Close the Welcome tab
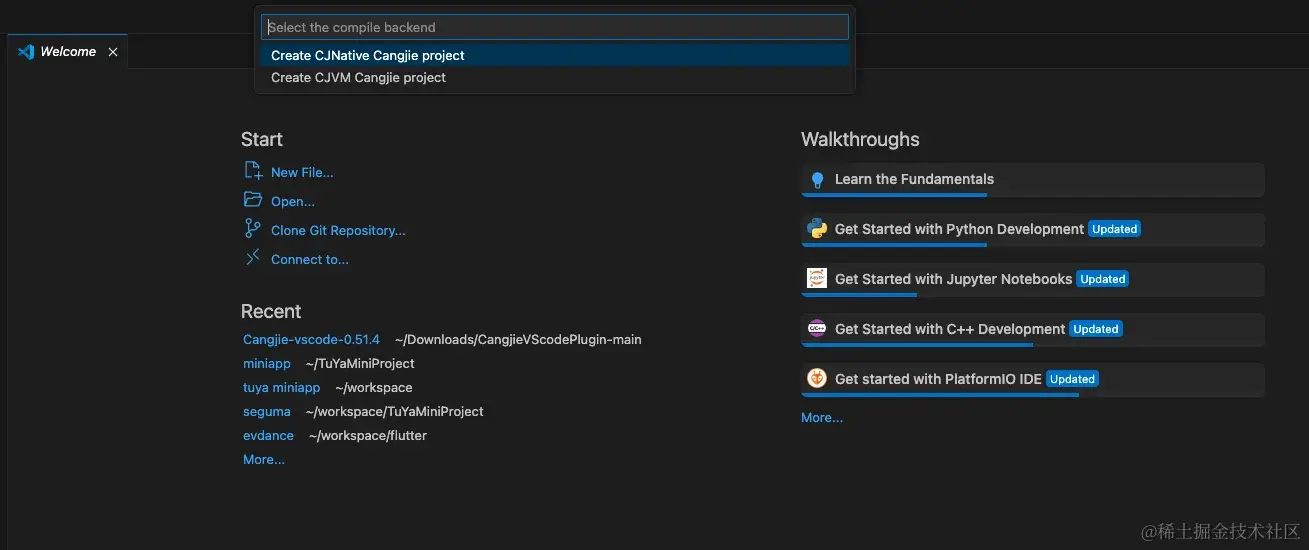This screenshot has width=1309, height=550. tap(113, 52)
